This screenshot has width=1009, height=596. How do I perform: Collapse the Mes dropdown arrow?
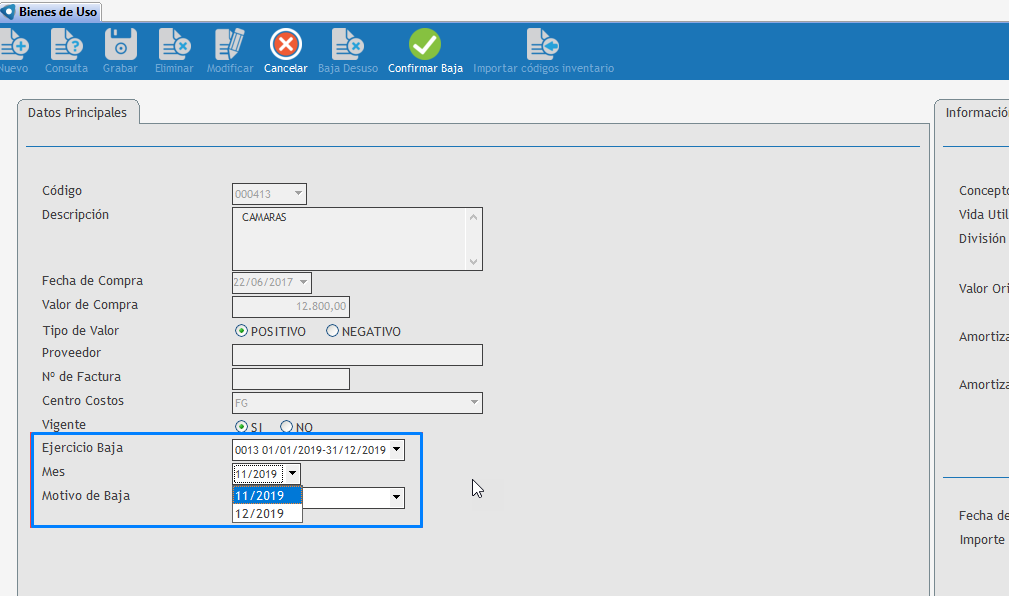(x=292, y=474)
